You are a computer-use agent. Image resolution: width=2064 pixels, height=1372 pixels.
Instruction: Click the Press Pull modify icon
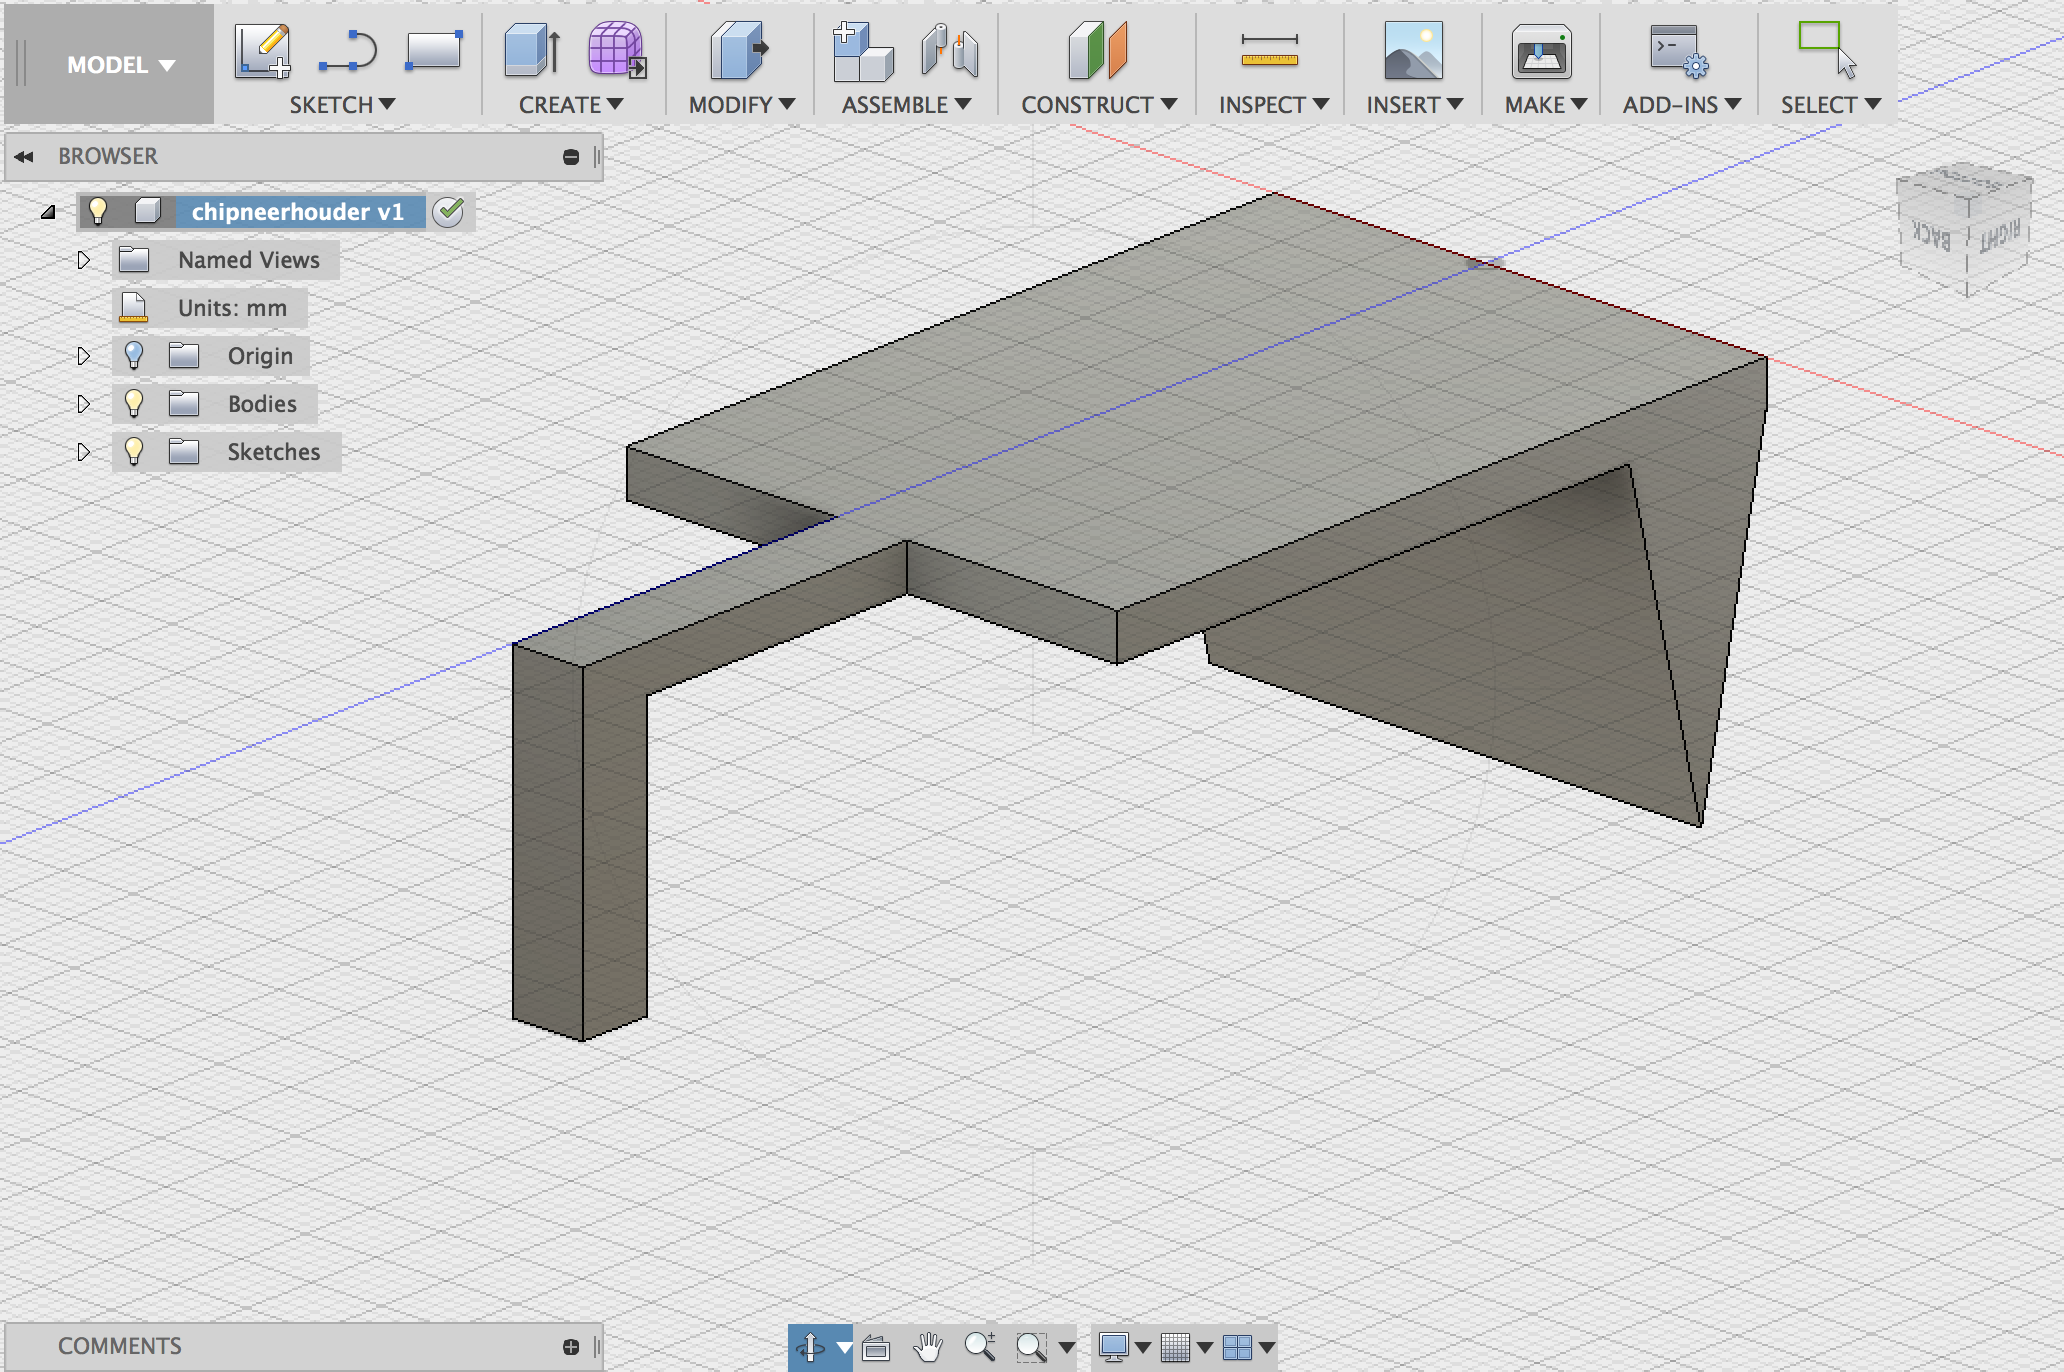(x=739, y=51)
